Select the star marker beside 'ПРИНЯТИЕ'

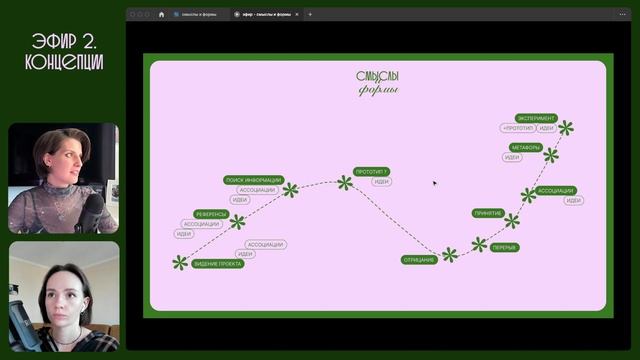512,221
